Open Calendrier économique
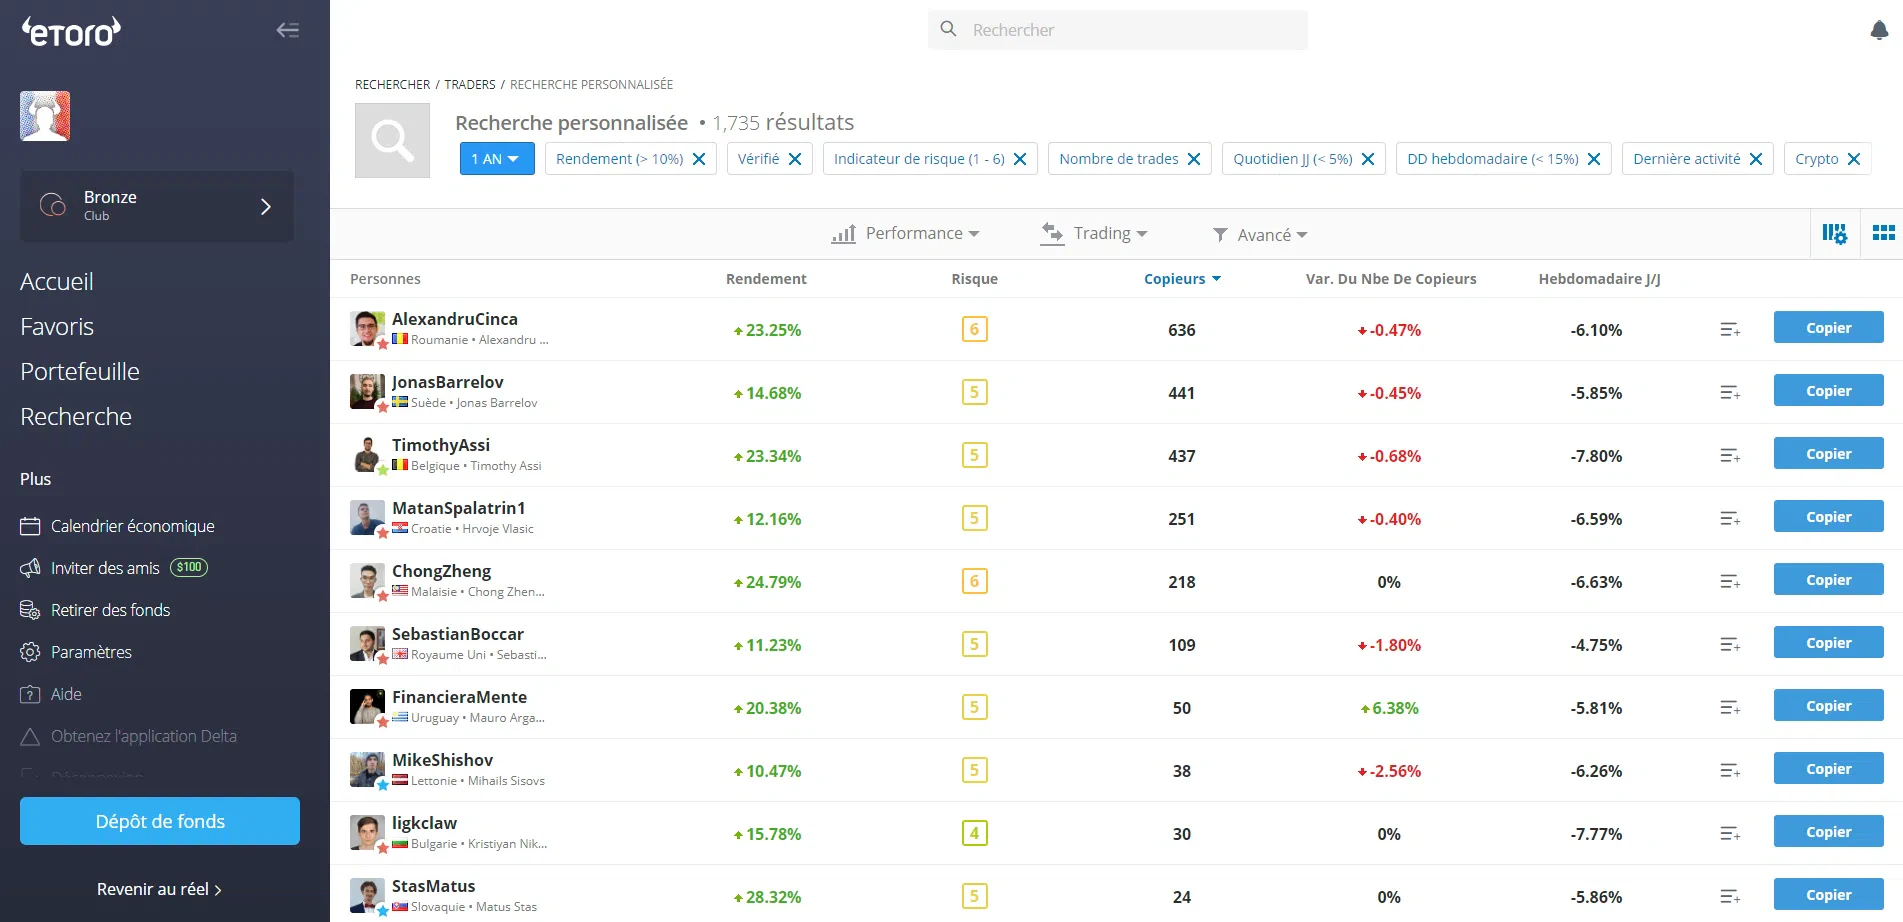 coord(118,526)
